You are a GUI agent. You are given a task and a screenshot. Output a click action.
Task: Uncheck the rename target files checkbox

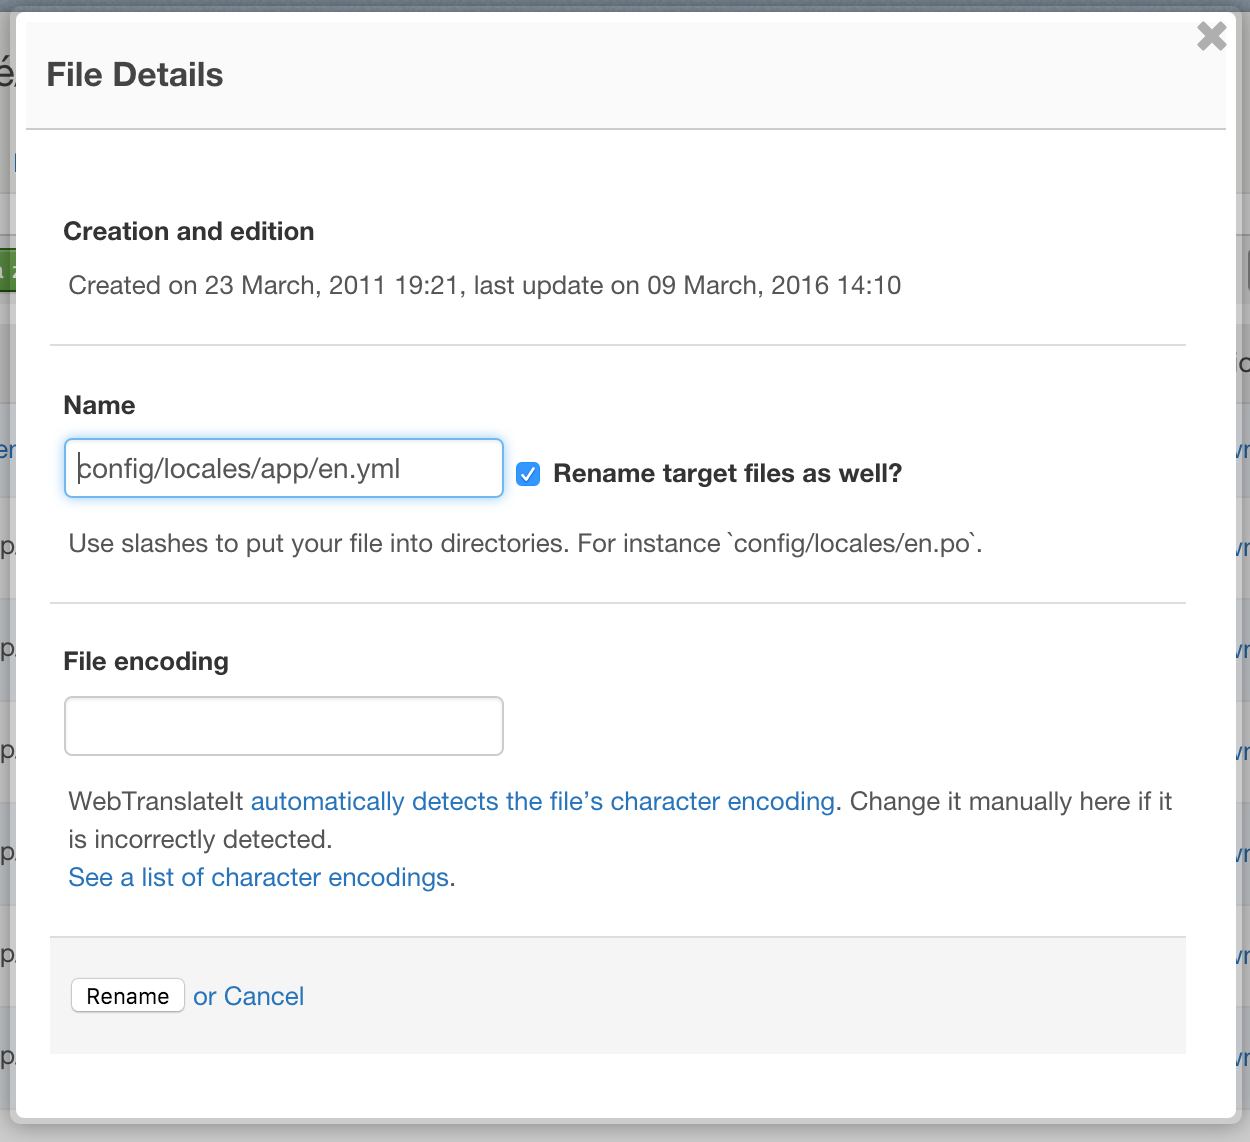click(528, 474)
